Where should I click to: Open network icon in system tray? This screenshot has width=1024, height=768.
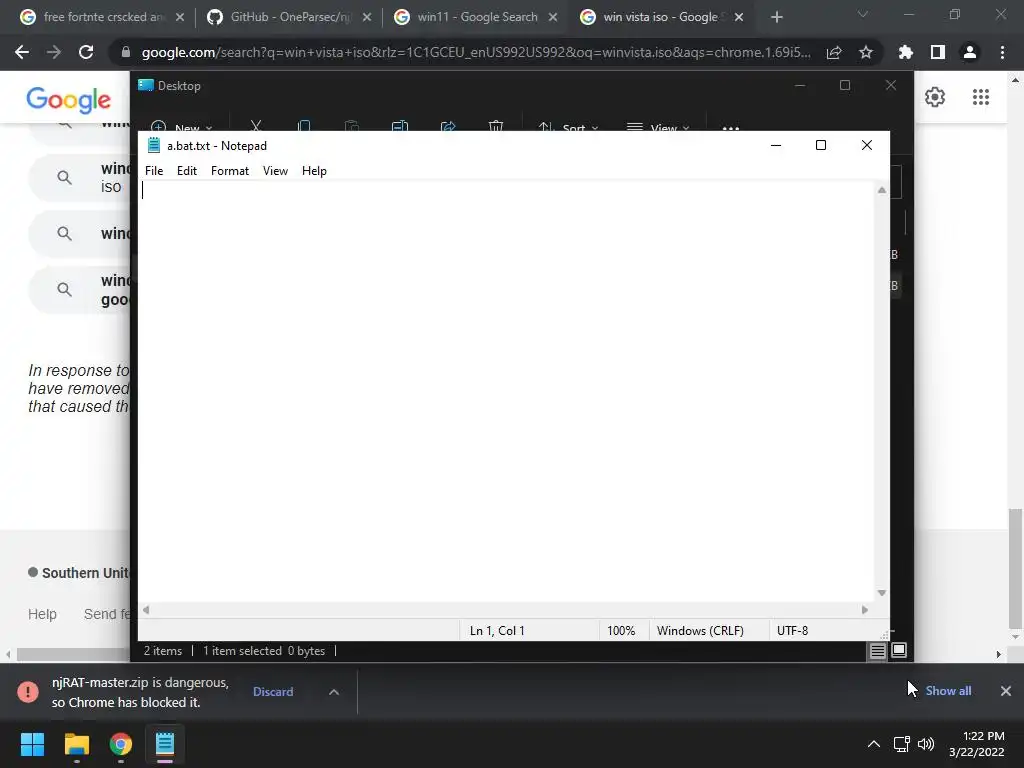click(902, 744)
